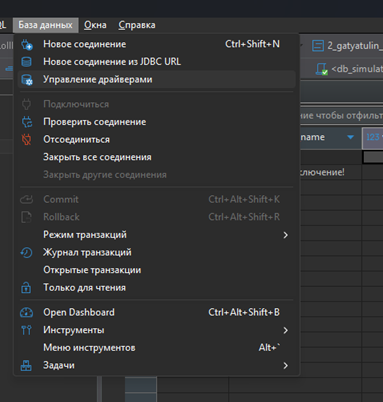Expand the Задачи submenu arrow
383x402 pixels.
285,366
